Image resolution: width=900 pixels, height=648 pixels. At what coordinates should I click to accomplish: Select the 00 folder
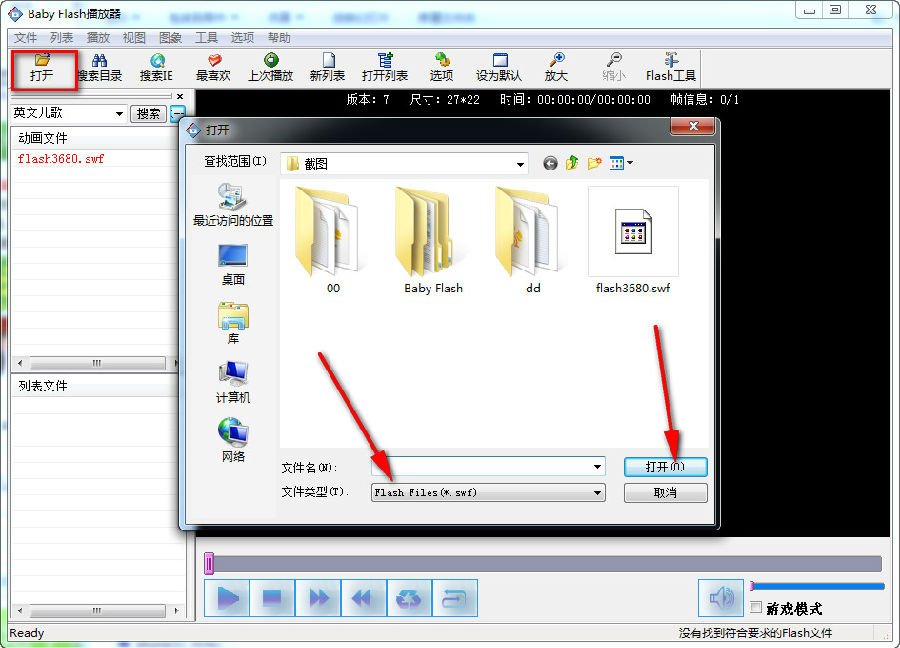pyautogui.click(x=333, y=240)
